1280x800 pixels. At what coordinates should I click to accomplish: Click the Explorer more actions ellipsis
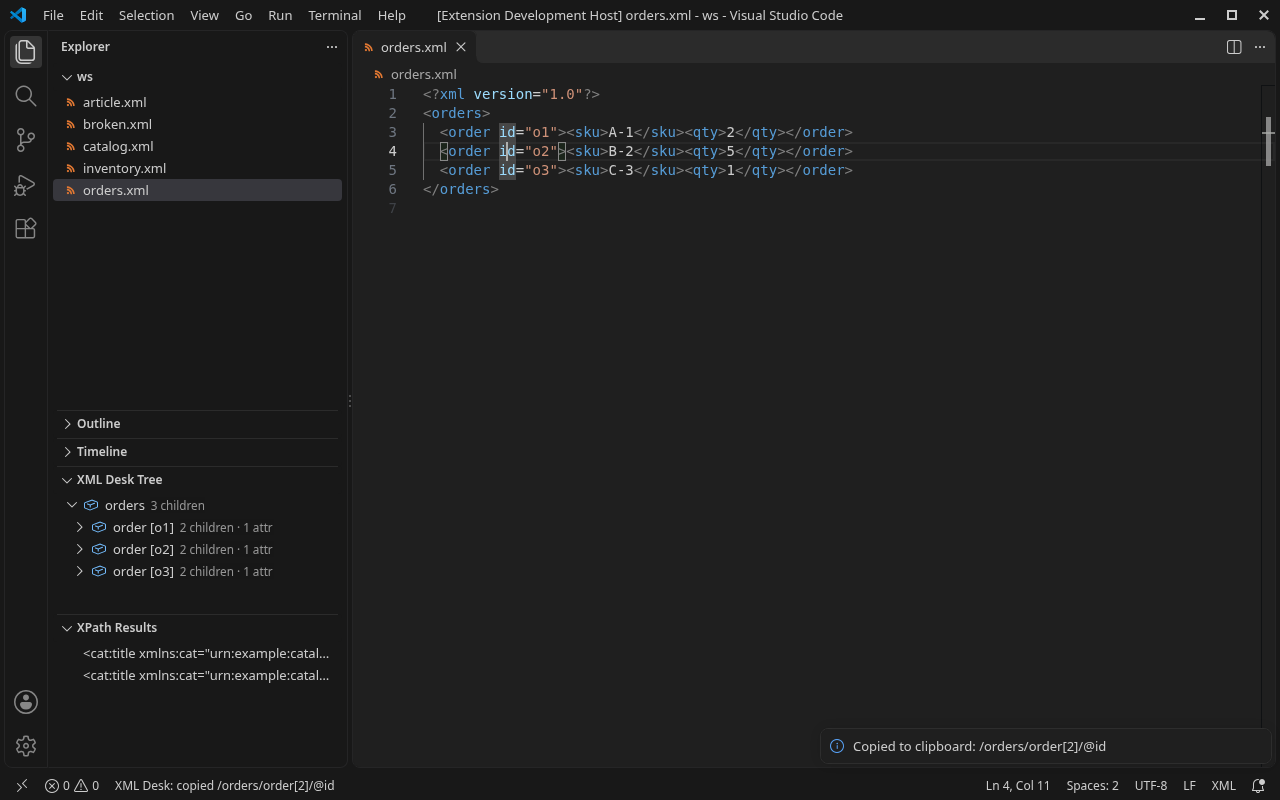332,47
